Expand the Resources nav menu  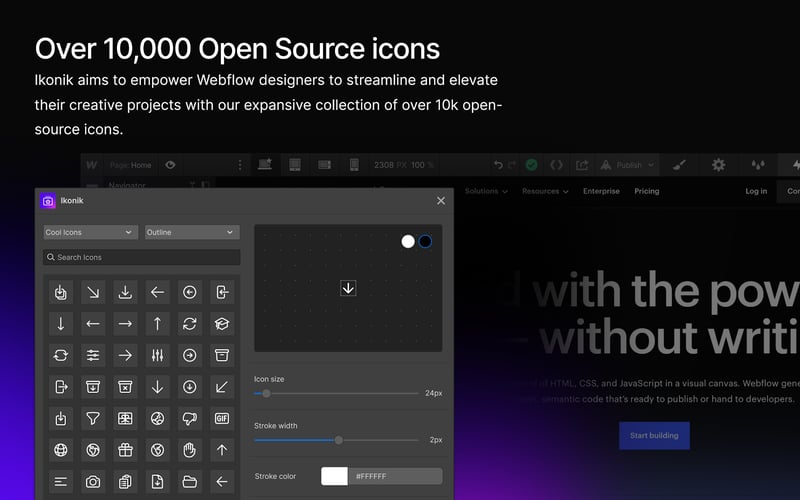[545, 191]
